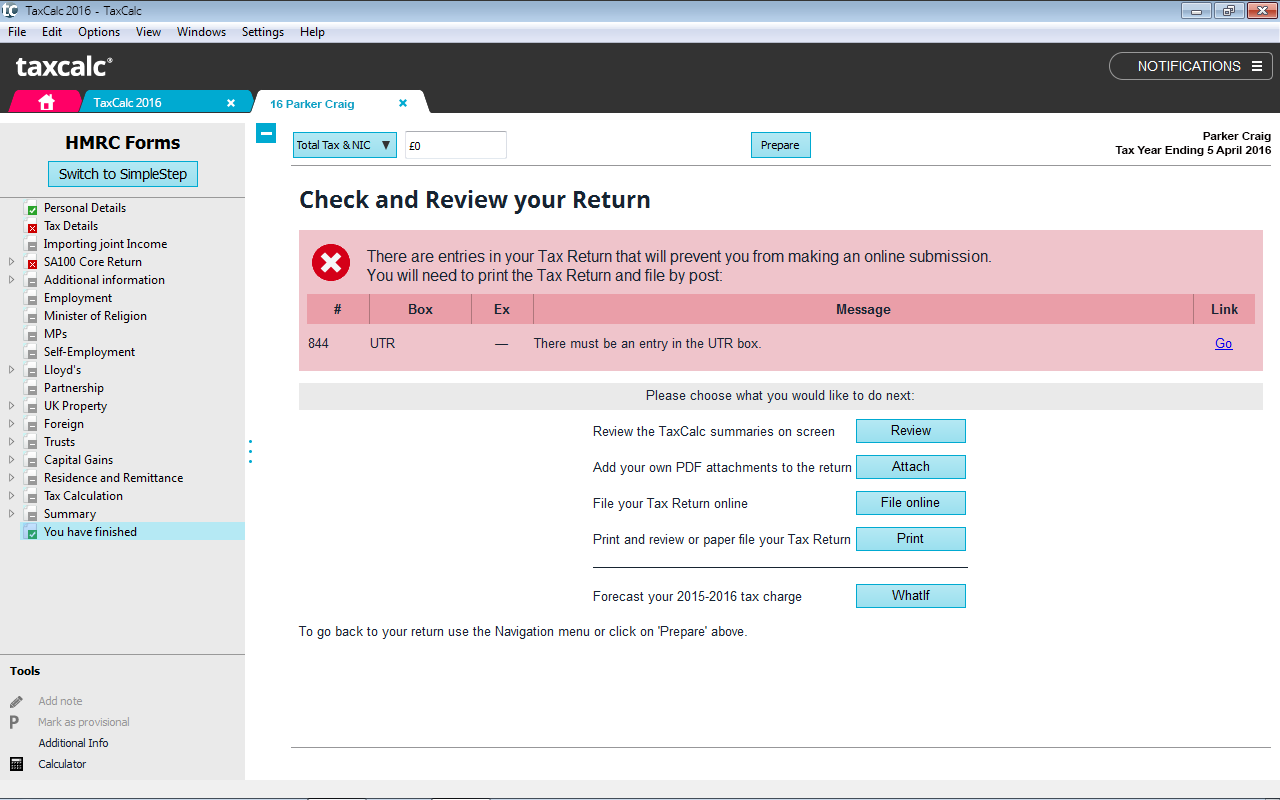Collapse the sidebar with minus icon

(266, 133)
